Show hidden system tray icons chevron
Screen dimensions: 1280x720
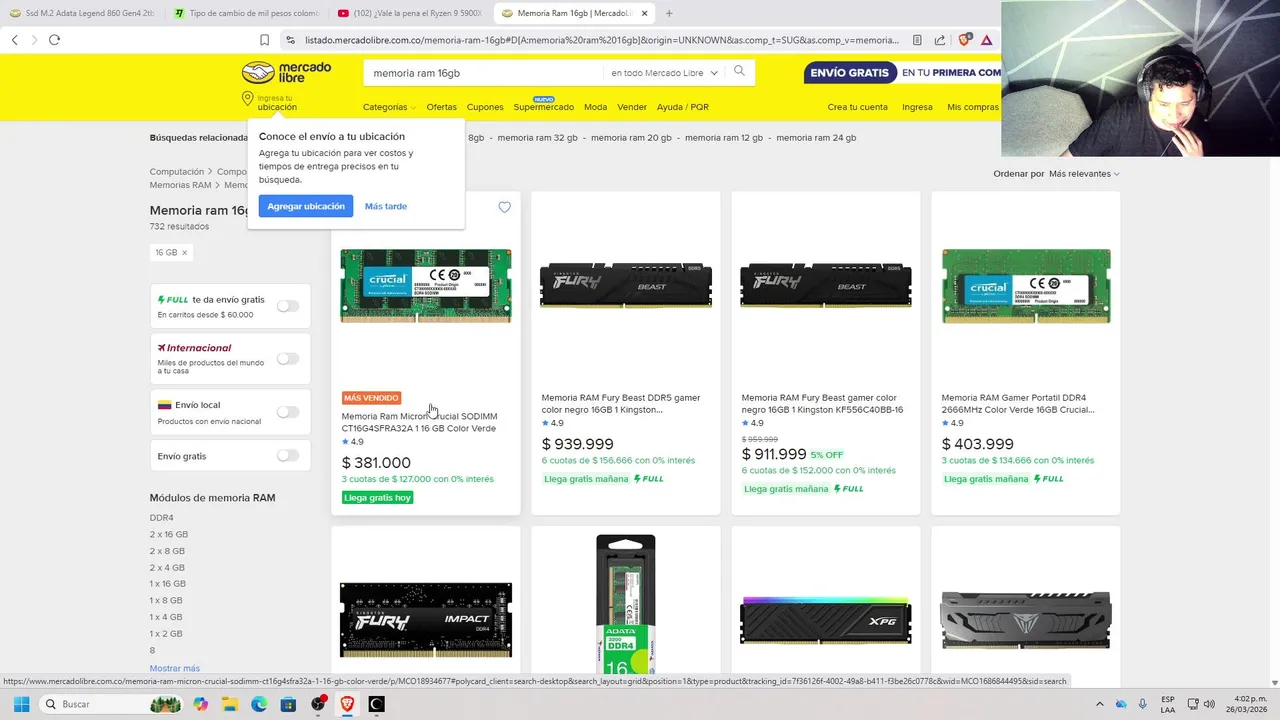pos(1100,704)
